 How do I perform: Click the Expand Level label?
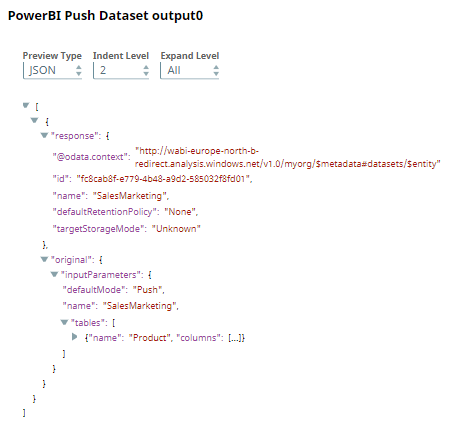coord(190,56)
